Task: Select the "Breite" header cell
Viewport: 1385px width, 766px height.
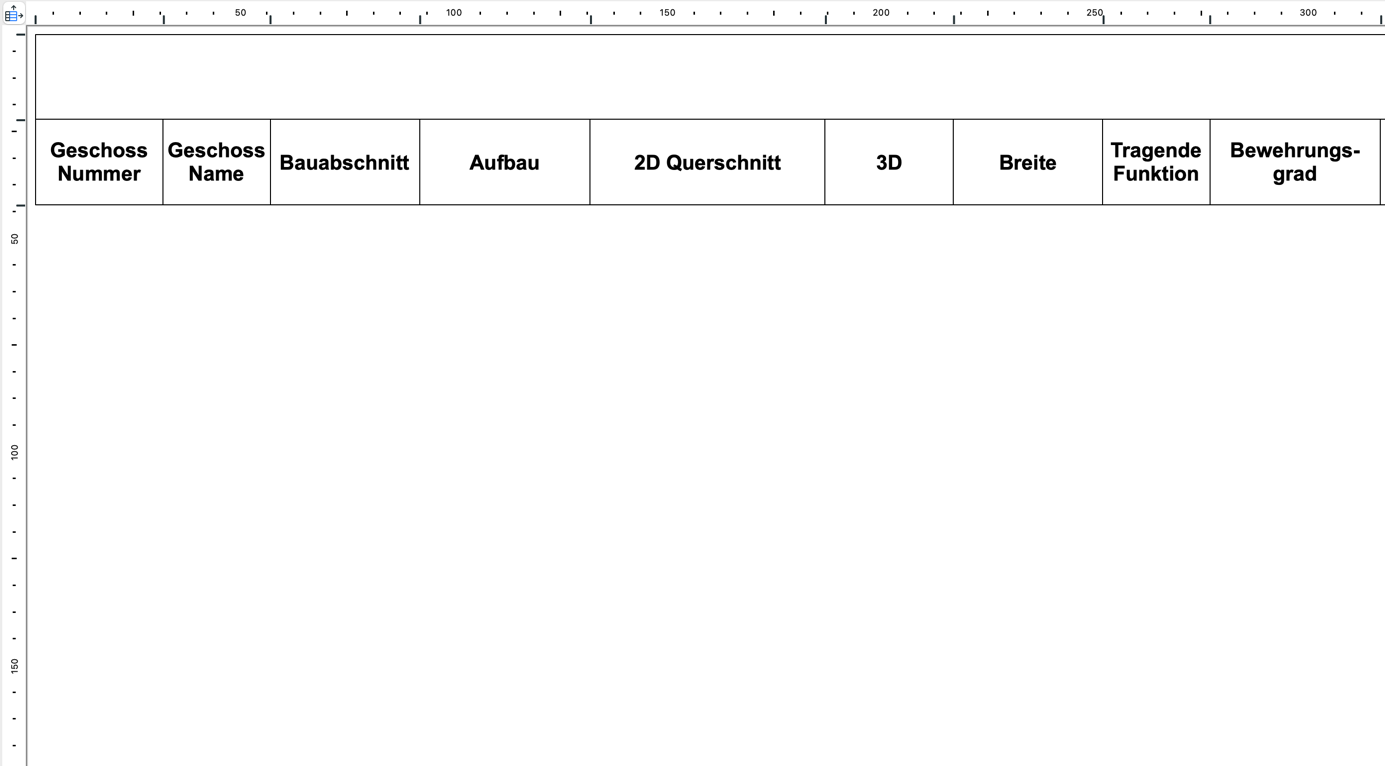Action: pyautogui.click(x=1028, y=162)
